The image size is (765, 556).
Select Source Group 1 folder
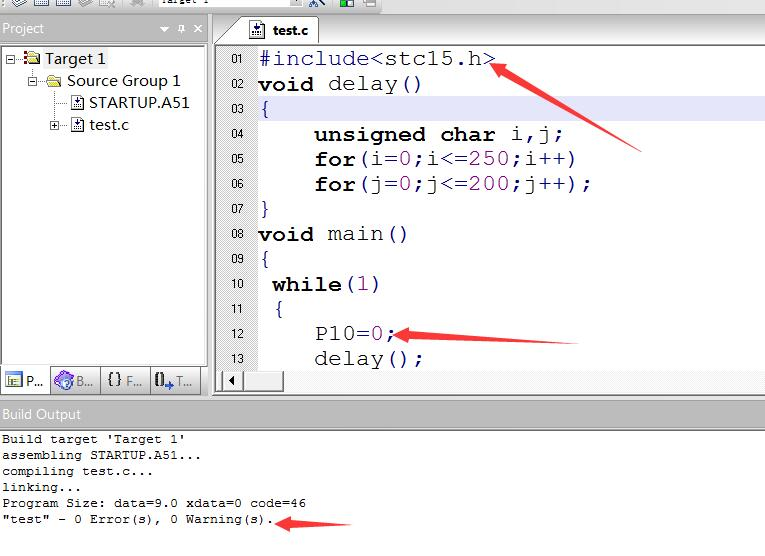pyautogui.click(x=123, y=80)
